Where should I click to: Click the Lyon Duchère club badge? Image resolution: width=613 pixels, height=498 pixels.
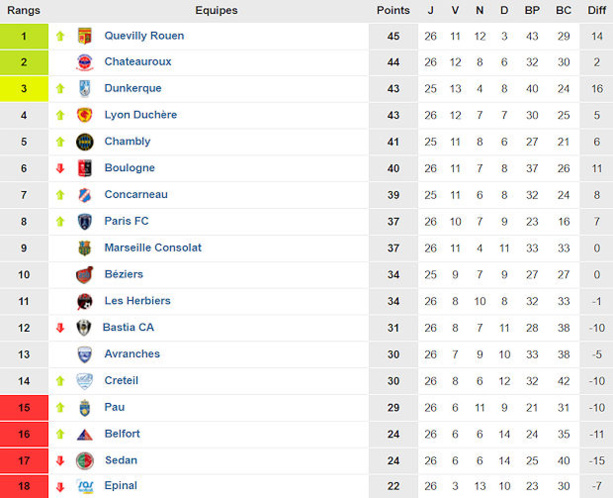tap(85, 115)
